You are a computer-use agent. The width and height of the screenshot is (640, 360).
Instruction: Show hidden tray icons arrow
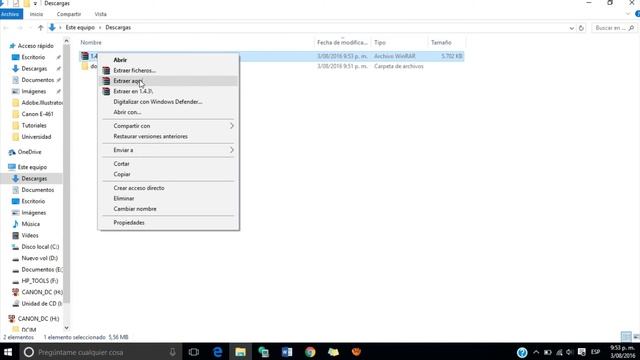536,352
